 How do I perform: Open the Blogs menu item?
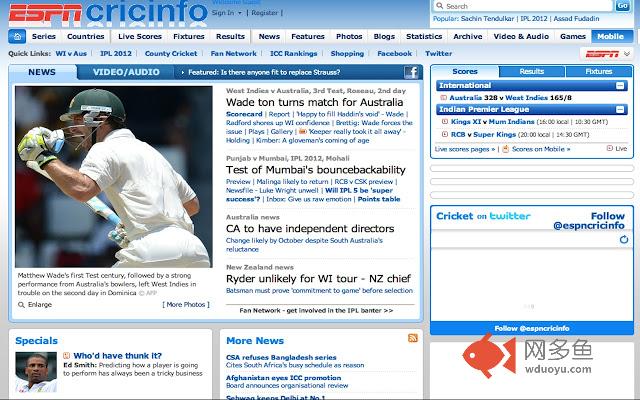pyautogui.click(x=384, y=36)
